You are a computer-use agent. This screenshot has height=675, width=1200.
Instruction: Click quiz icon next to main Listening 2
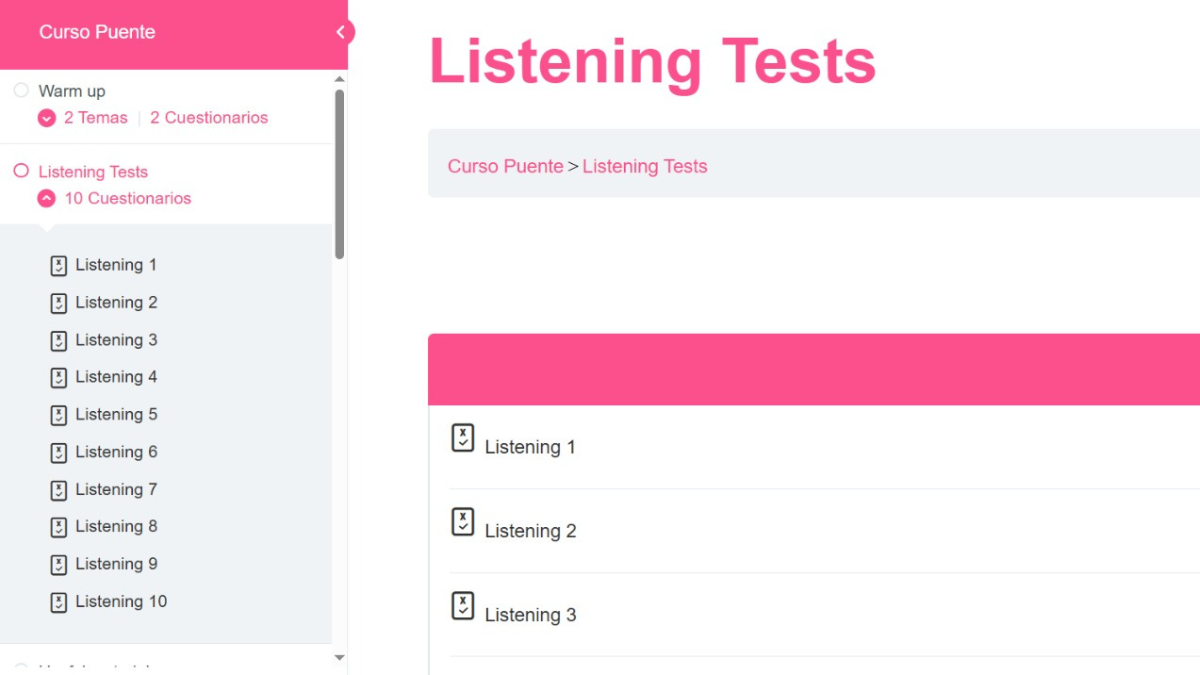click(462, 522)
